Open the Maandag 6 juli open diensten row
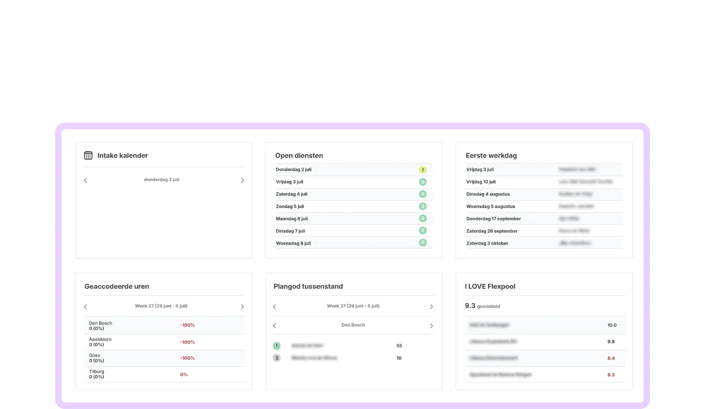This screenshot has height=409, width=705. [x=353, y=218]
